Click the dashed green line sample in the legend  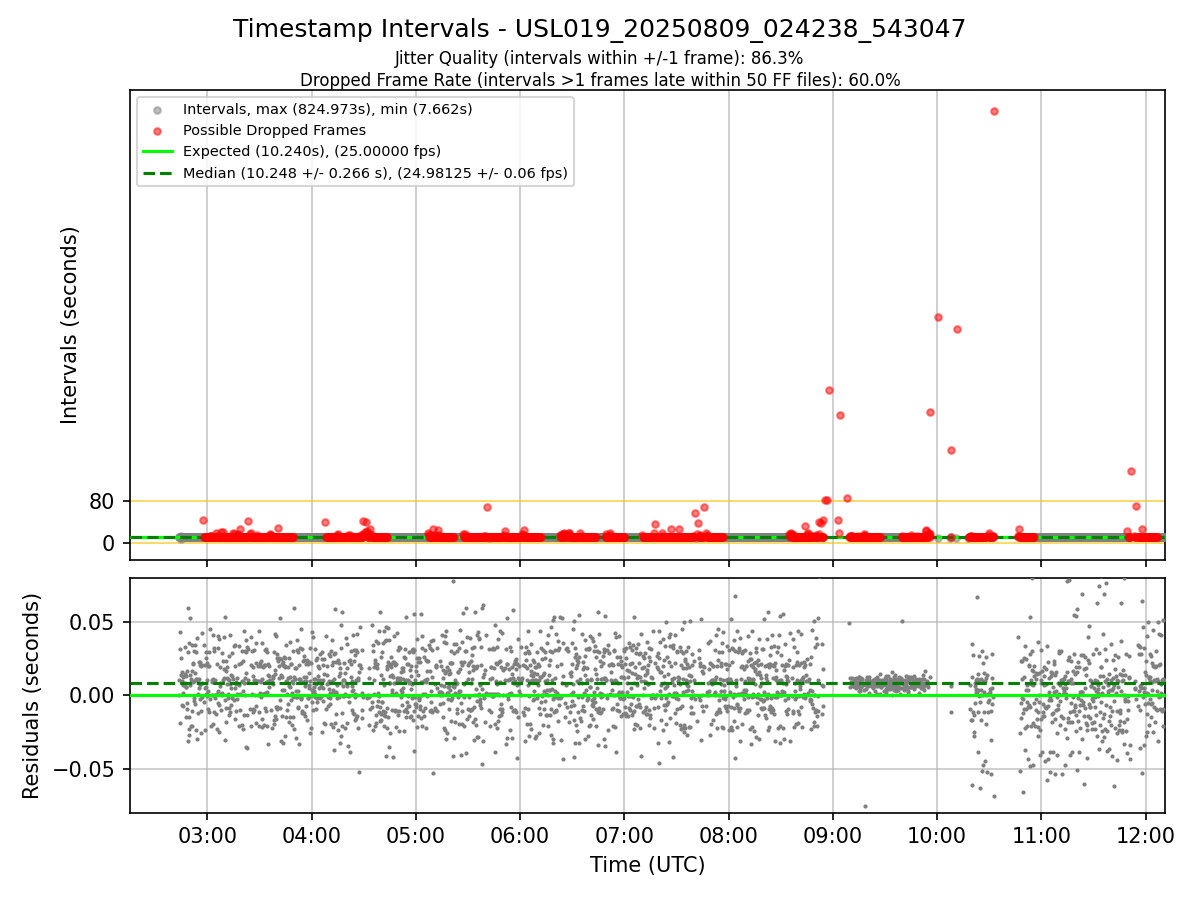point(157,173)
